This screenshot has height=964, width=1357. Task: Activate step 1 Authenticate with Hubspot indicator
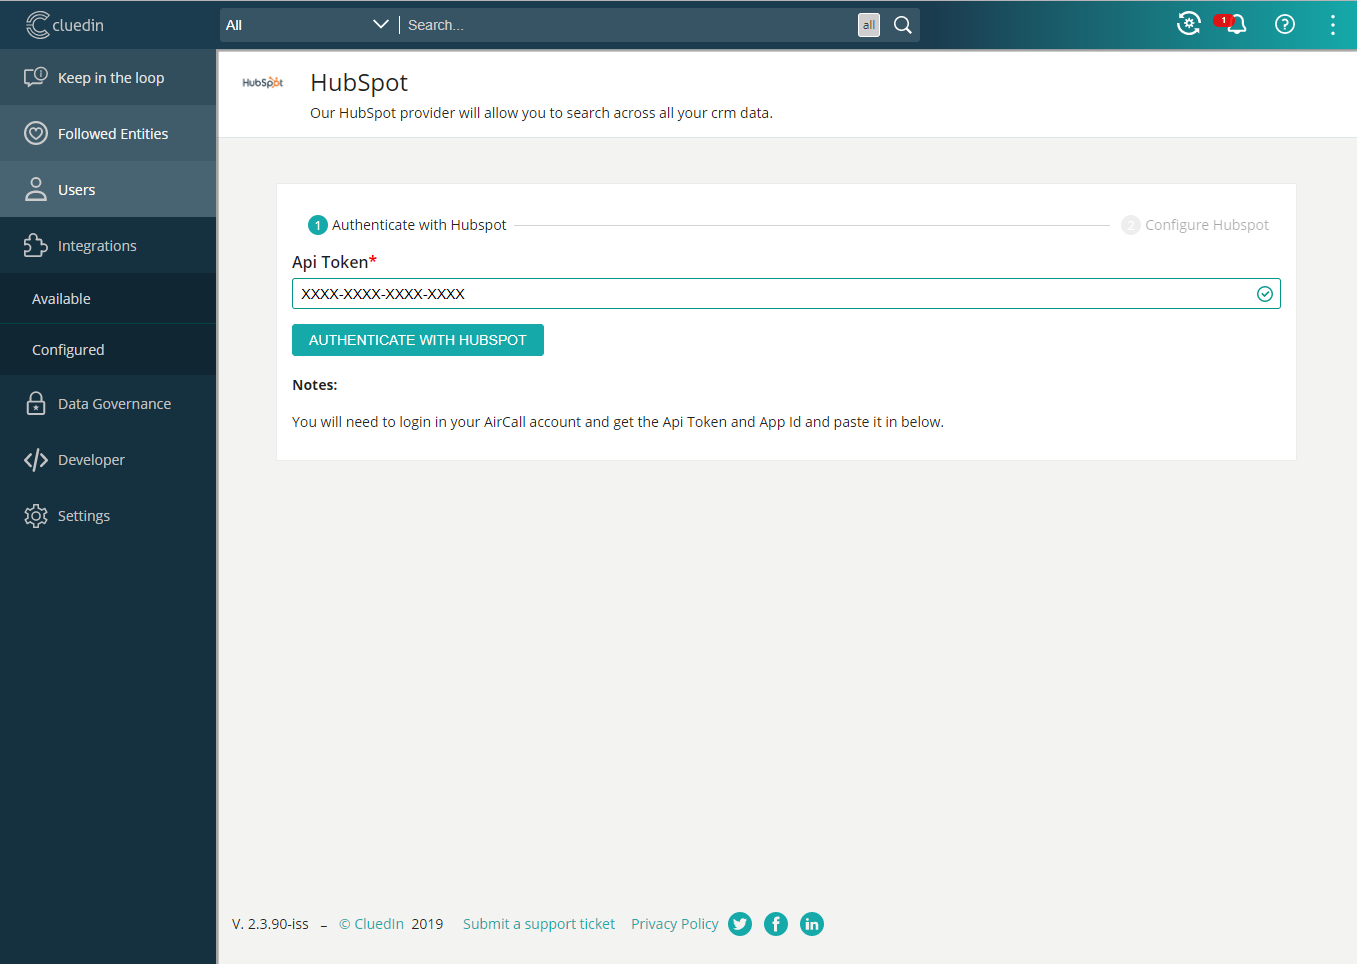[317, 225]
